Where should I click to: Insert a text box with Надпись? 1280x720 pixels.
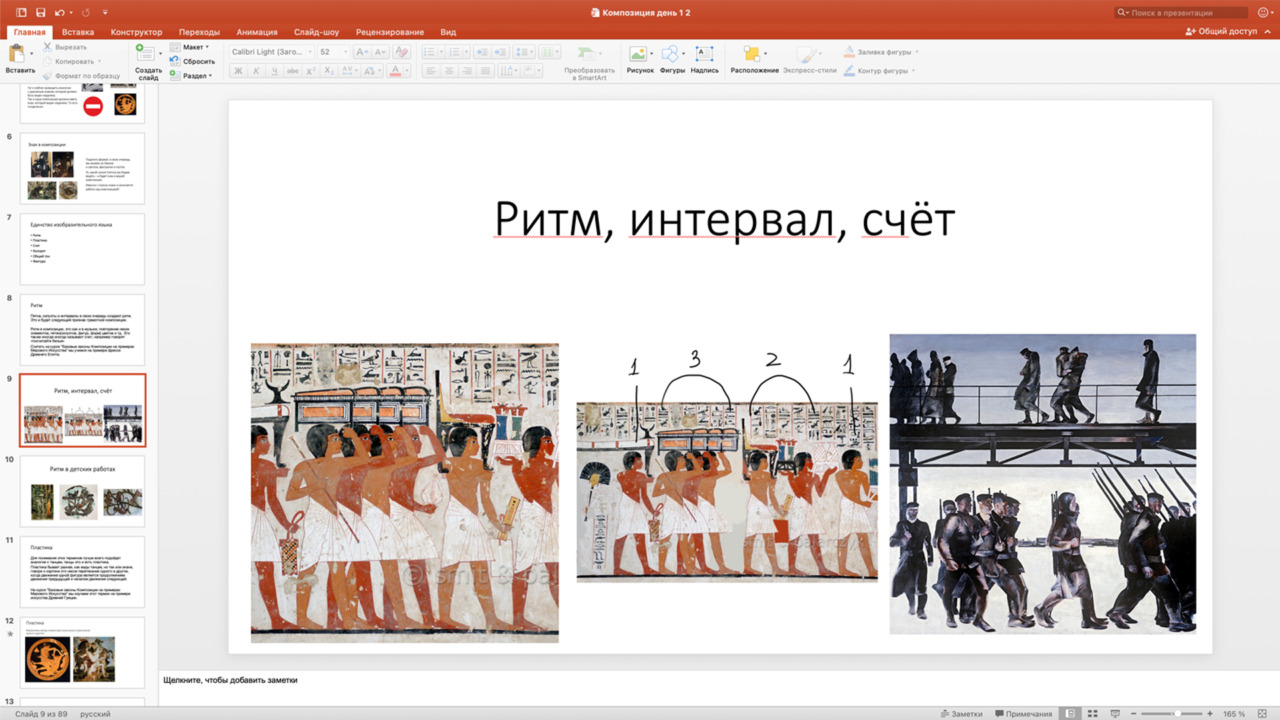704,54
